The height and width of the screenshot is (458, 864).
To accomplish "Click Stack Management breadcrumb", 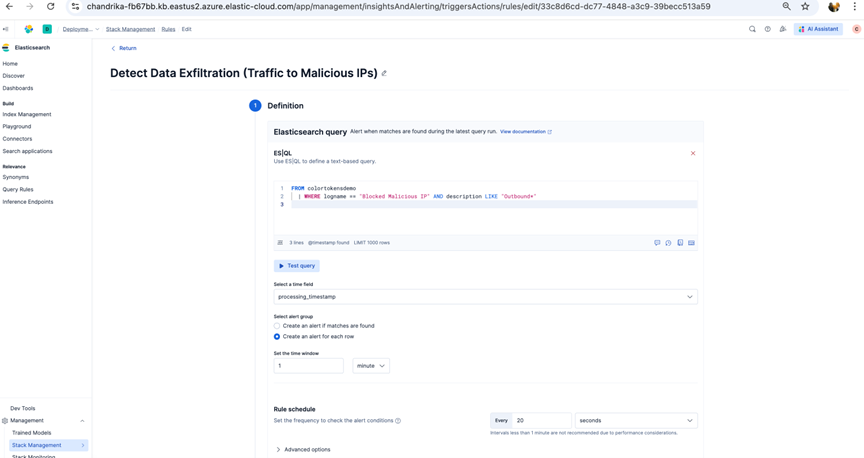I will [x=131, y=29].
